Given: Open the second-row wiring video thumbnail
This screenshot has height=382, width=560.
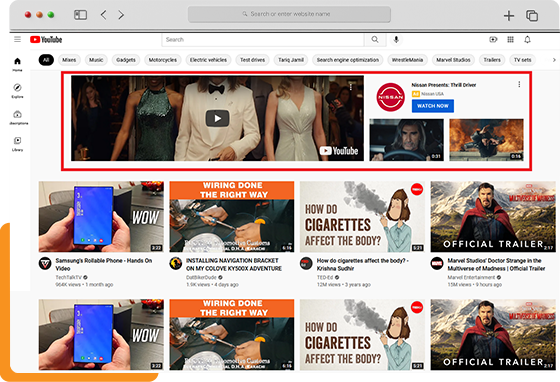Looking at the screenshot, I should pos(232,335).
